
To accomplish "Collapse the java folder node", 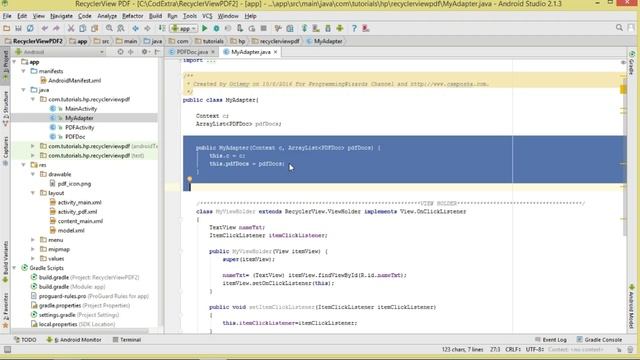I will 24,90.
